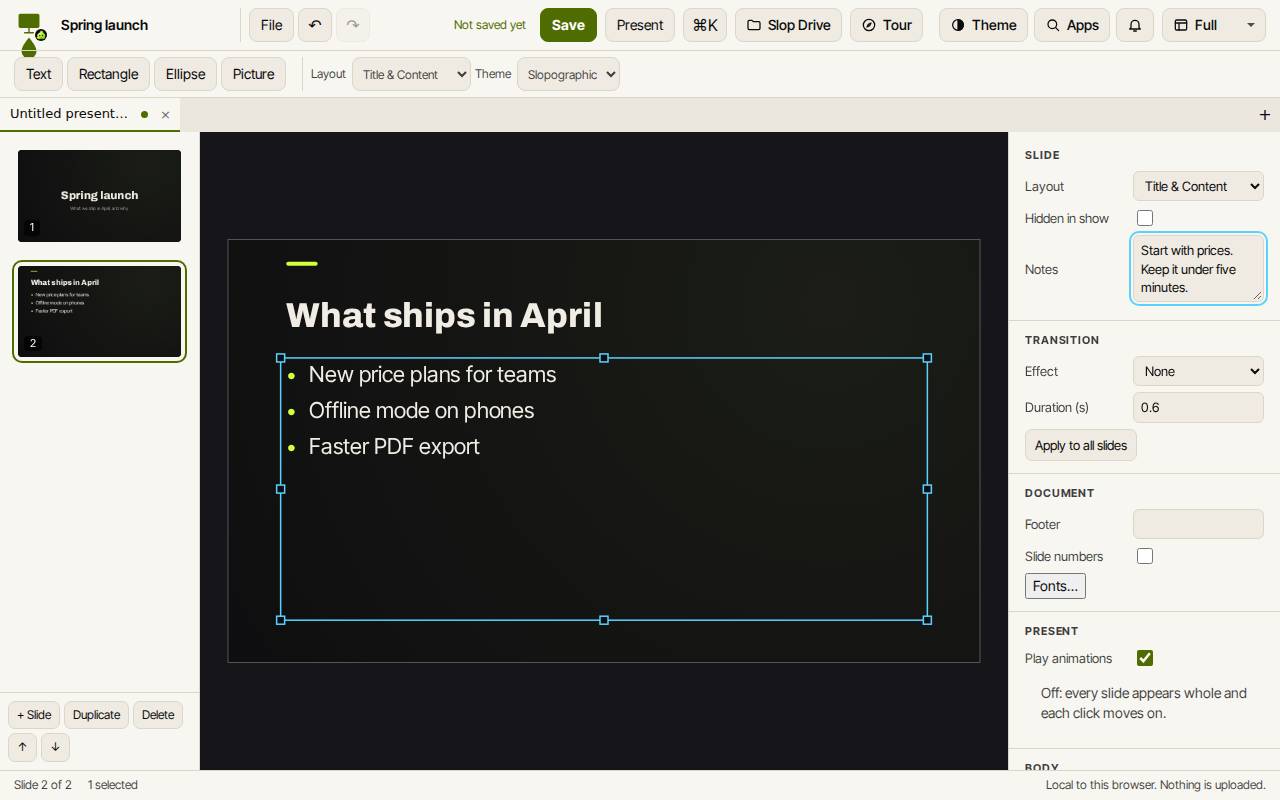1280x800 pixels.
Task: Redo the last undone action
Action: pyautogui.click(x=353, y=25)
